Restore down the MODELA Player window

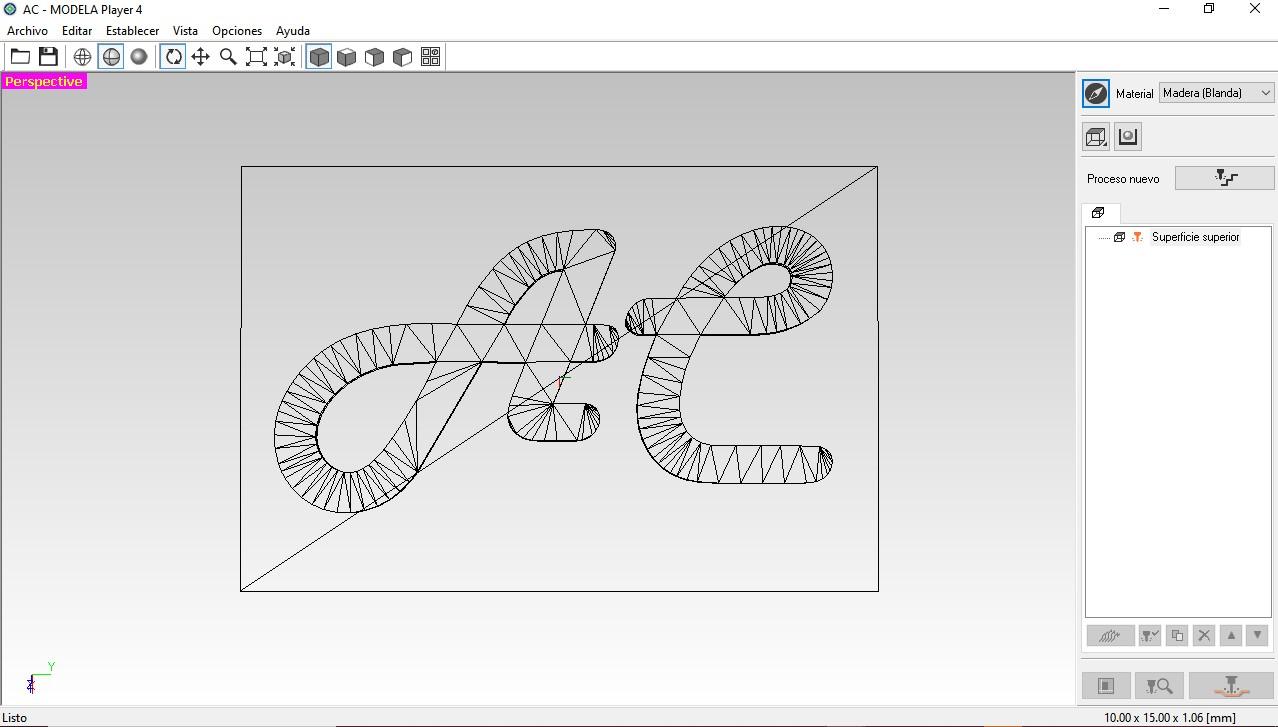coord(1209,9)
